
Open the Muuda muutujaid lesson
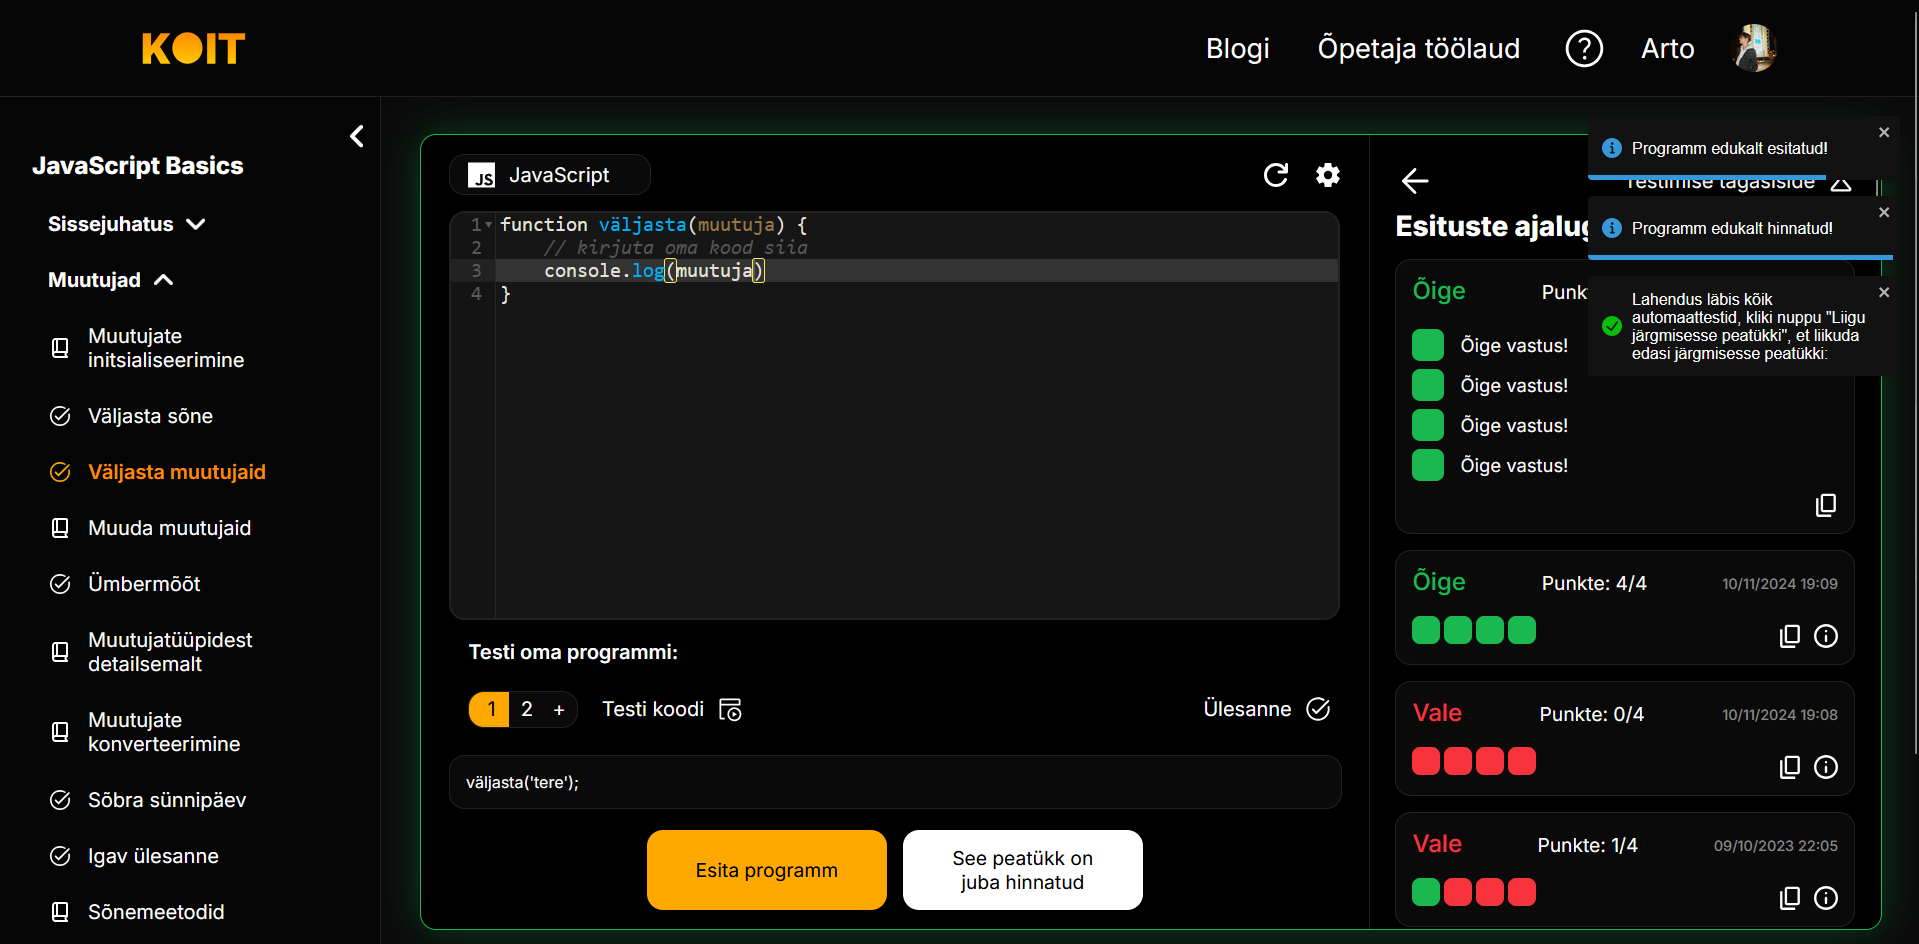[169, 528]
